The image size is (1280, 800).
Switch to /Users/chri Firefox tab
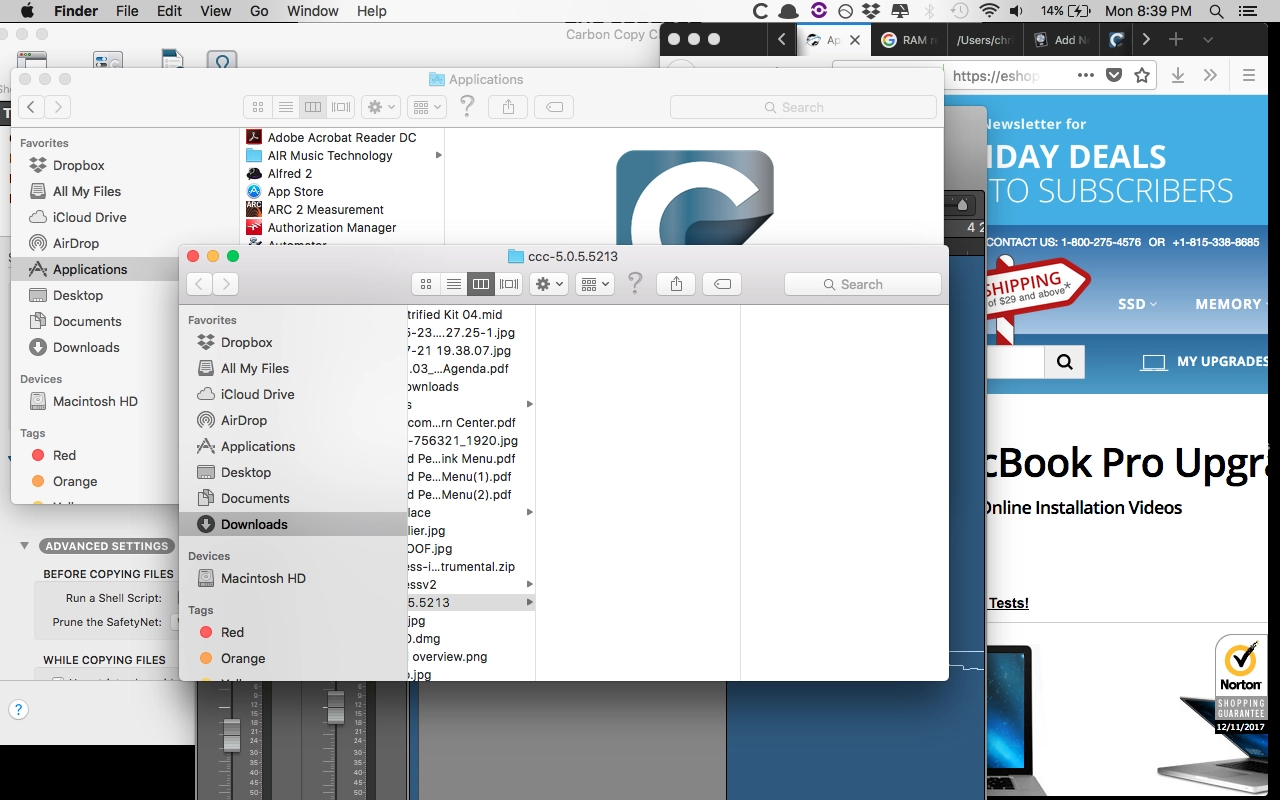(x=985, y=40)
